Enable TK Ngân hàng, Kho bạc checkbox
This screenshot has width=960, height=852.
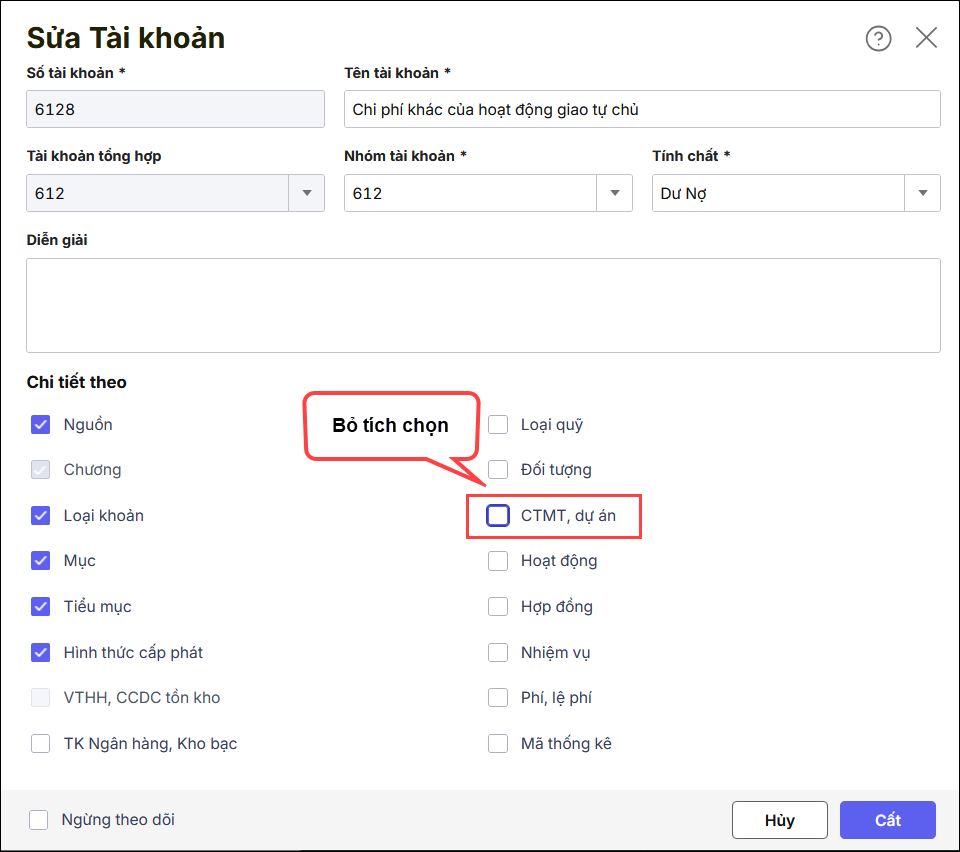(x=41, y=744)
